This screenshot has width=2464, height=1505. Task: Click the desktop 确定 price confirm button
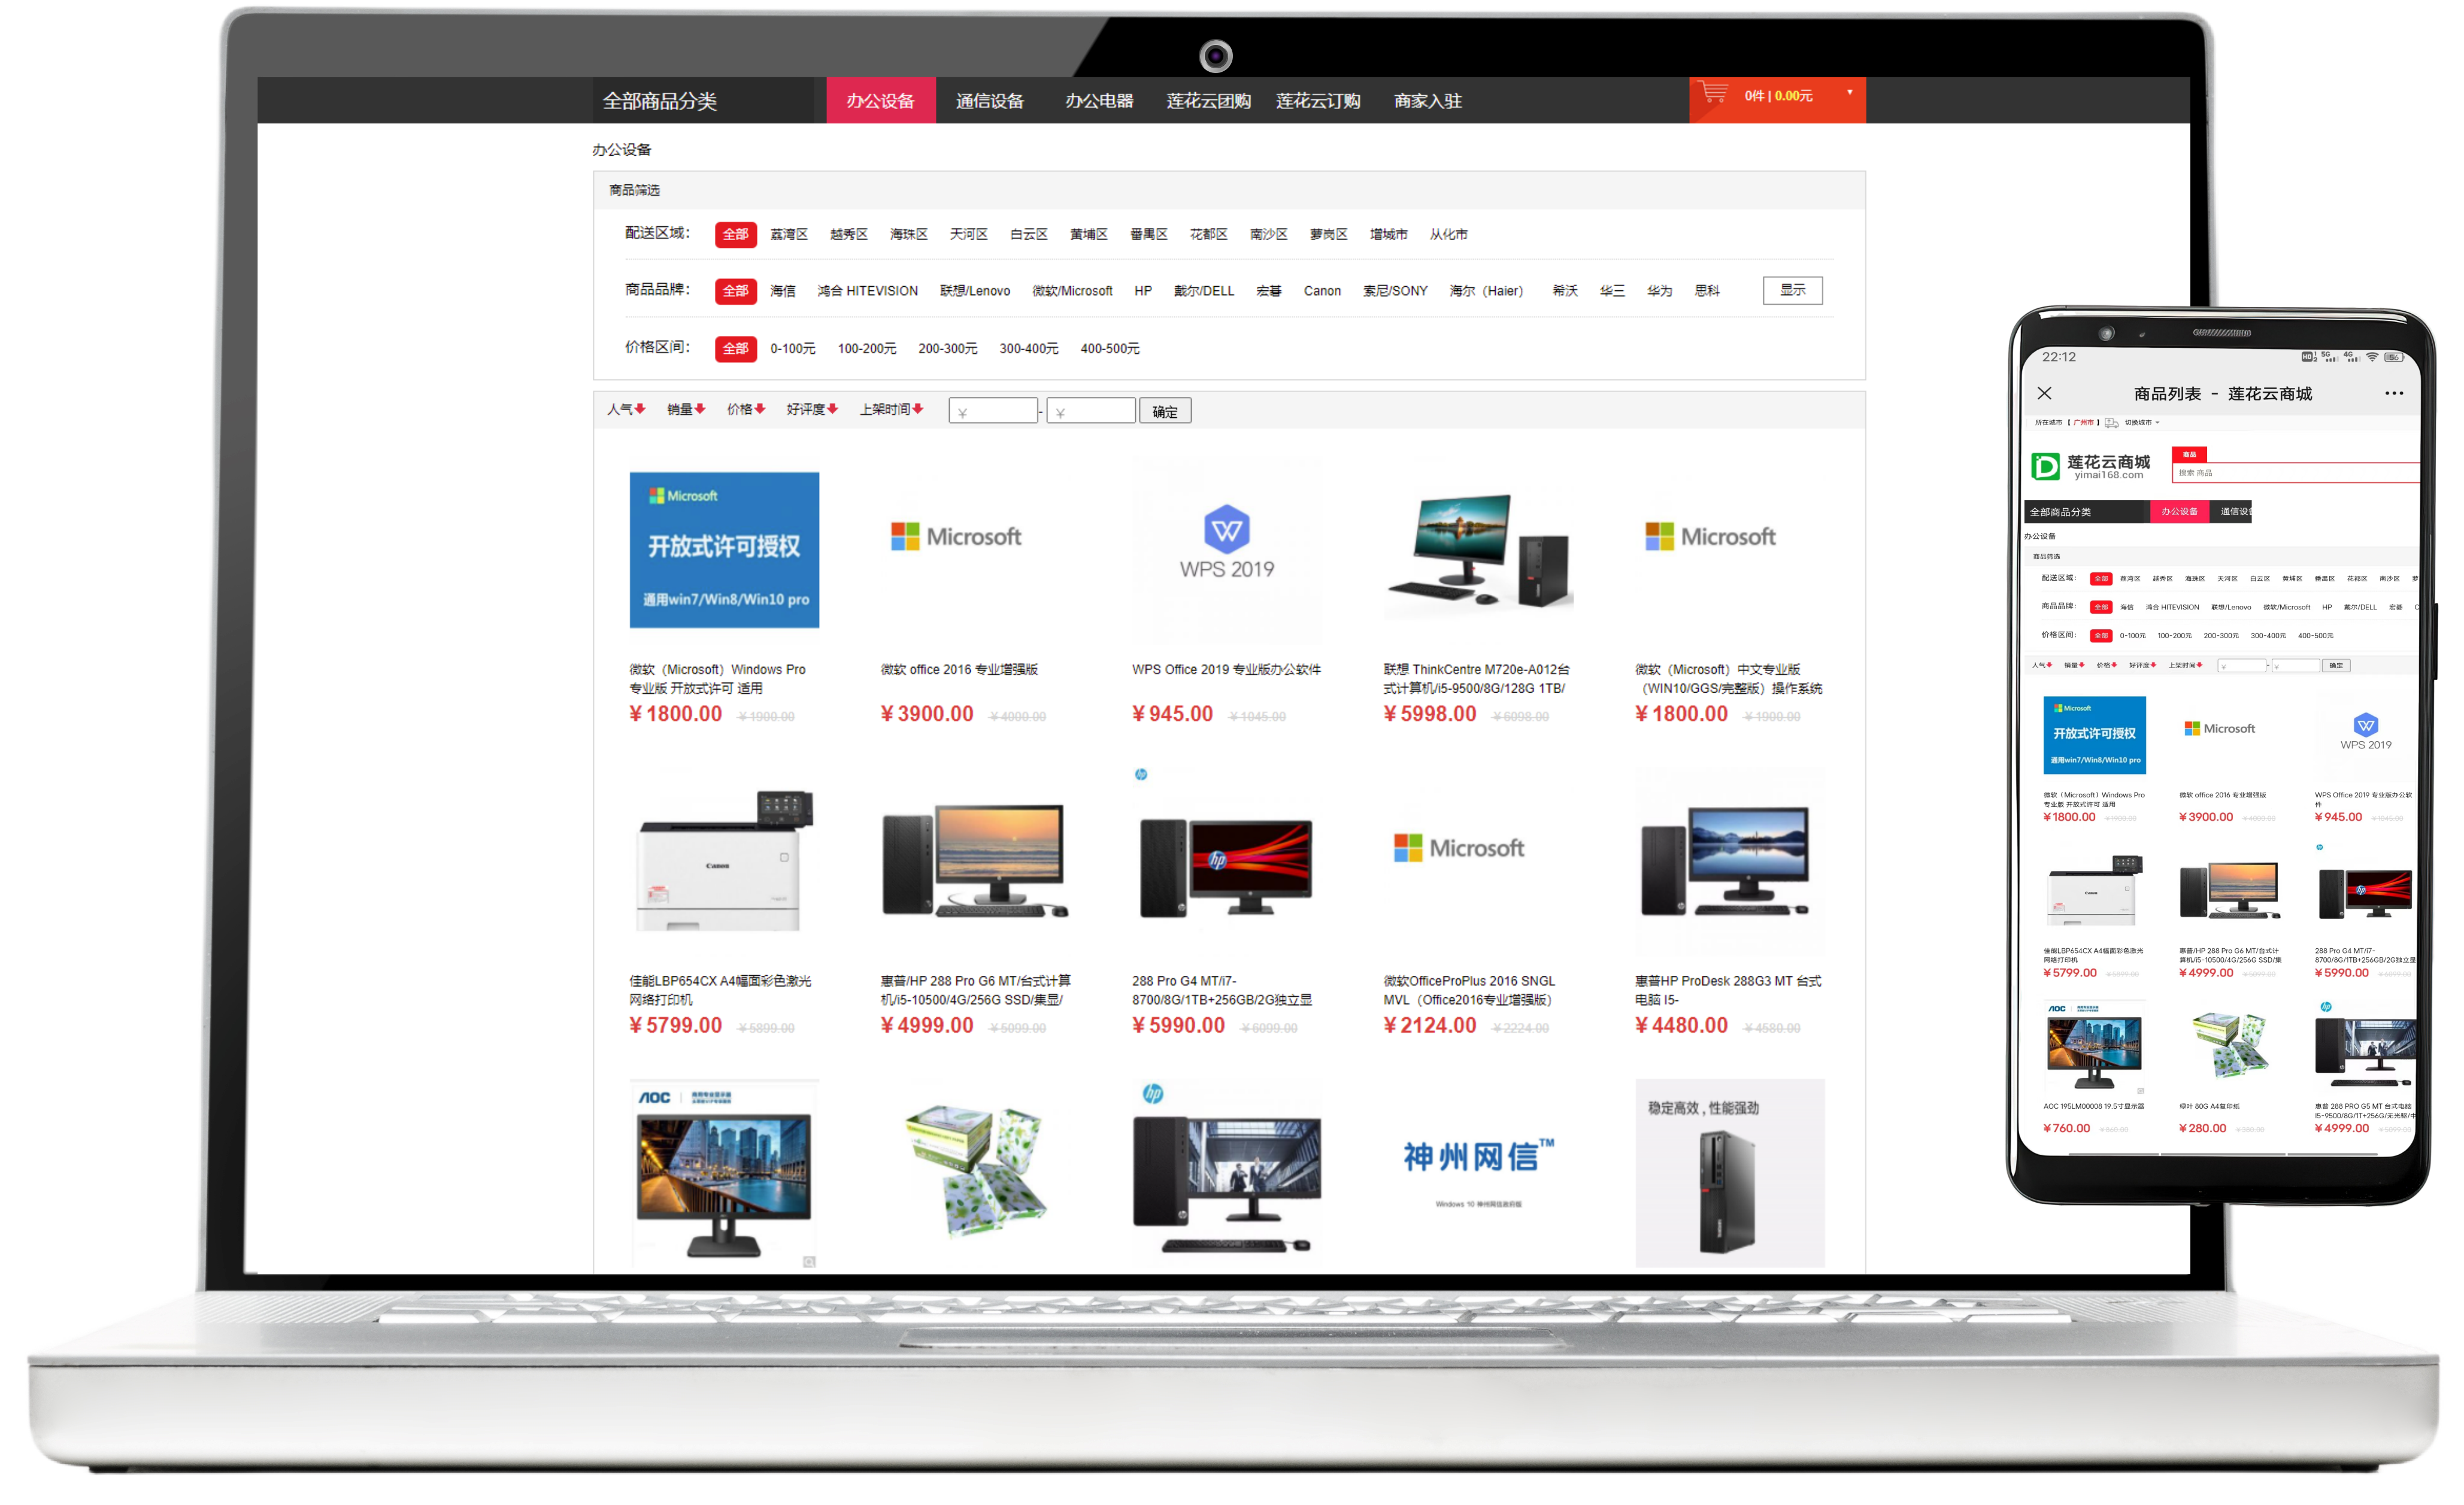[x=1165, y=411]
